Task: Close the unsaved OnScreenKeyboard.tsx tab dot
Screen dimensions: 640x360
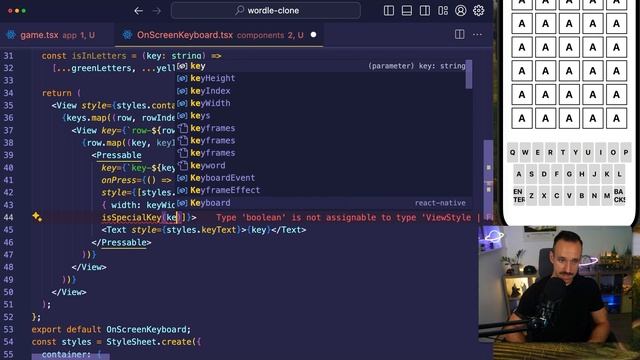Action: (313, 35)
